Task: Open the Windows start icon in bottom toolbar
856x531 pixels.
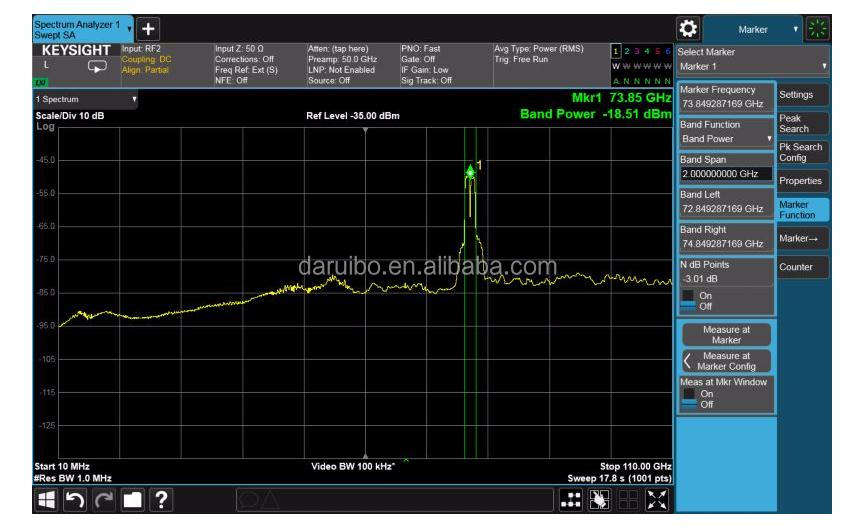Action: pos(47,500)
